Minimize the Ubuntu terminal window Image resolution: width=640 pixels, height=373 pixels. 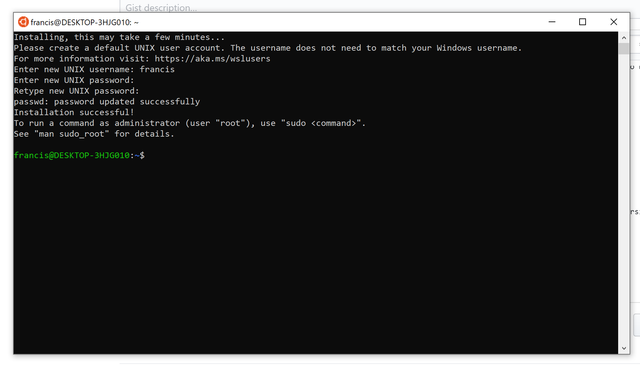pos(552,22)
